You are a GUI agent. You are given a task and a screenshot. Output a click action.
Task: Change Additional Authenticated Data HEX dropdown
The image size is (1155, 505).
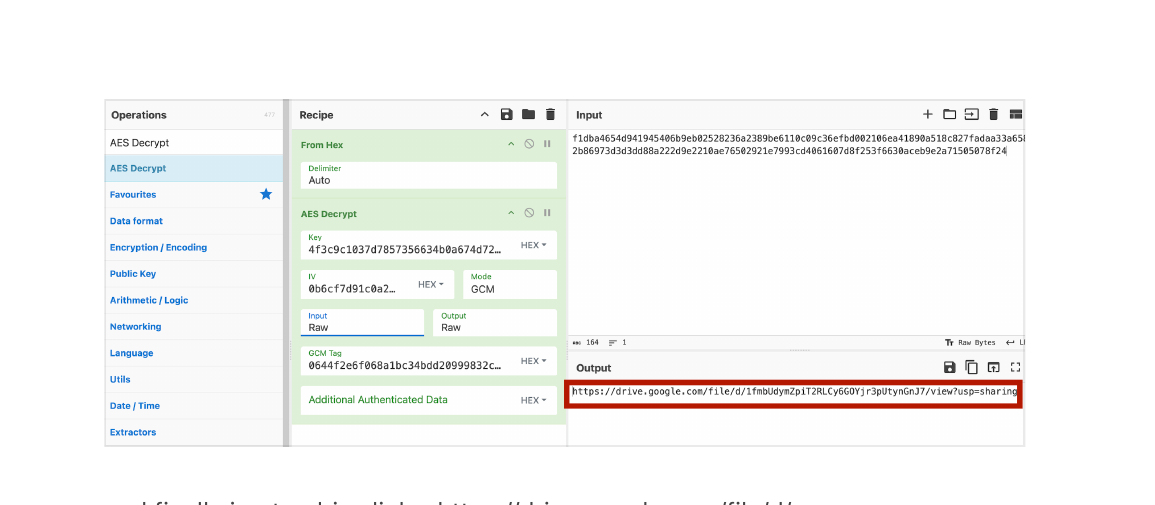533,400
